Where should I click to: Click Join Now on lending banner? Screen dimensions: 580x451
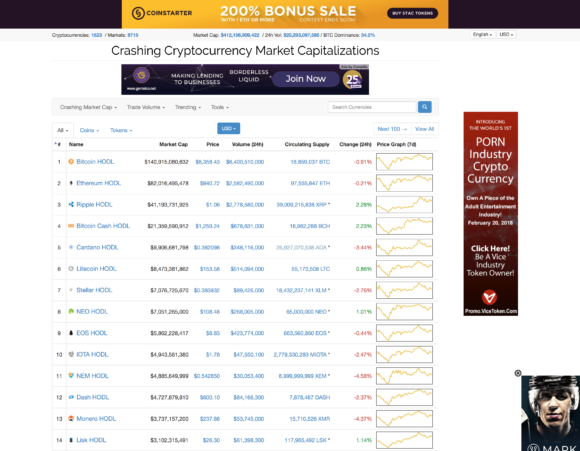click(x=306, y=79)
